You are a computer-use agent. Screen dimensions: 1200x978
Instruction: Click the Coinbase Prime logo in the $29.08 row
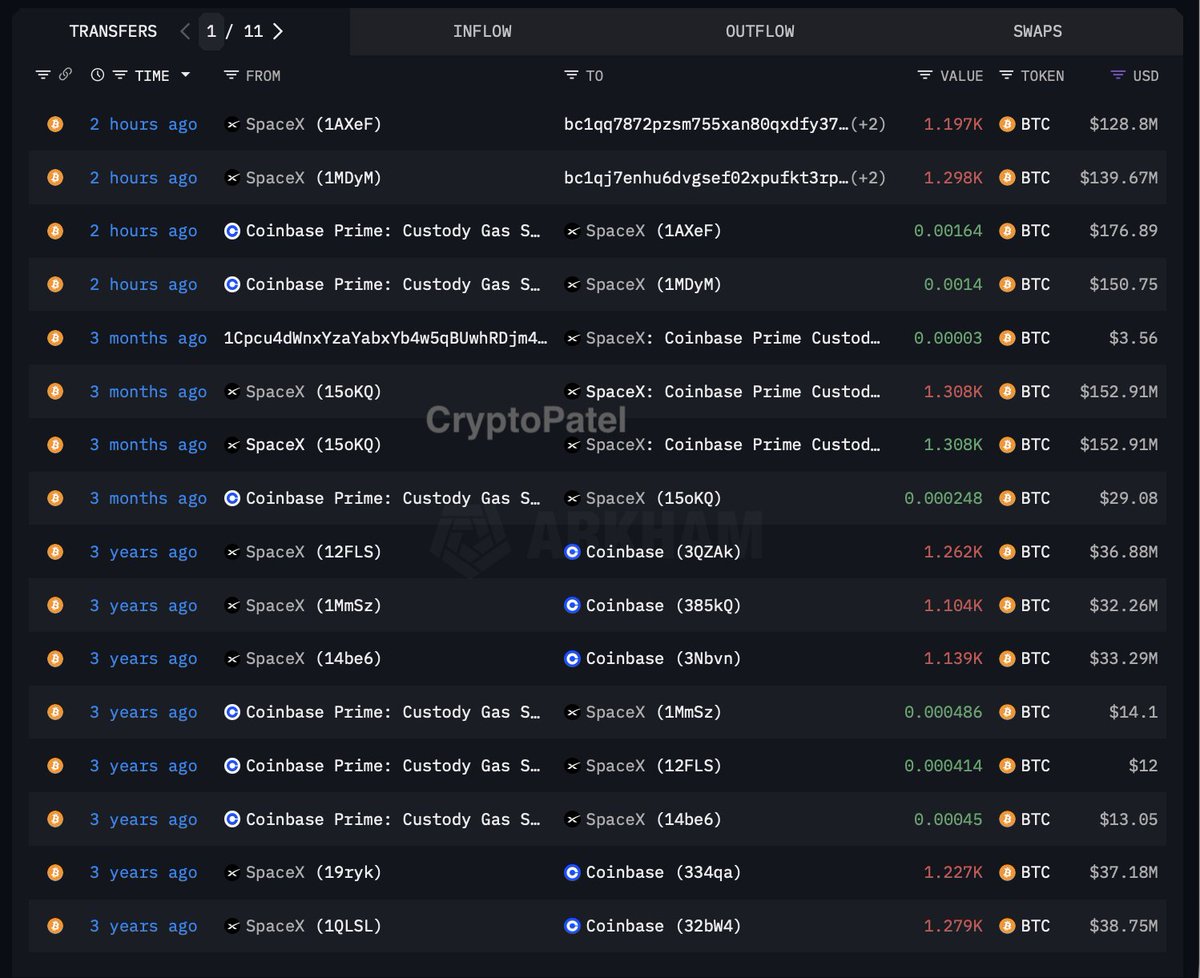point(232,498)
